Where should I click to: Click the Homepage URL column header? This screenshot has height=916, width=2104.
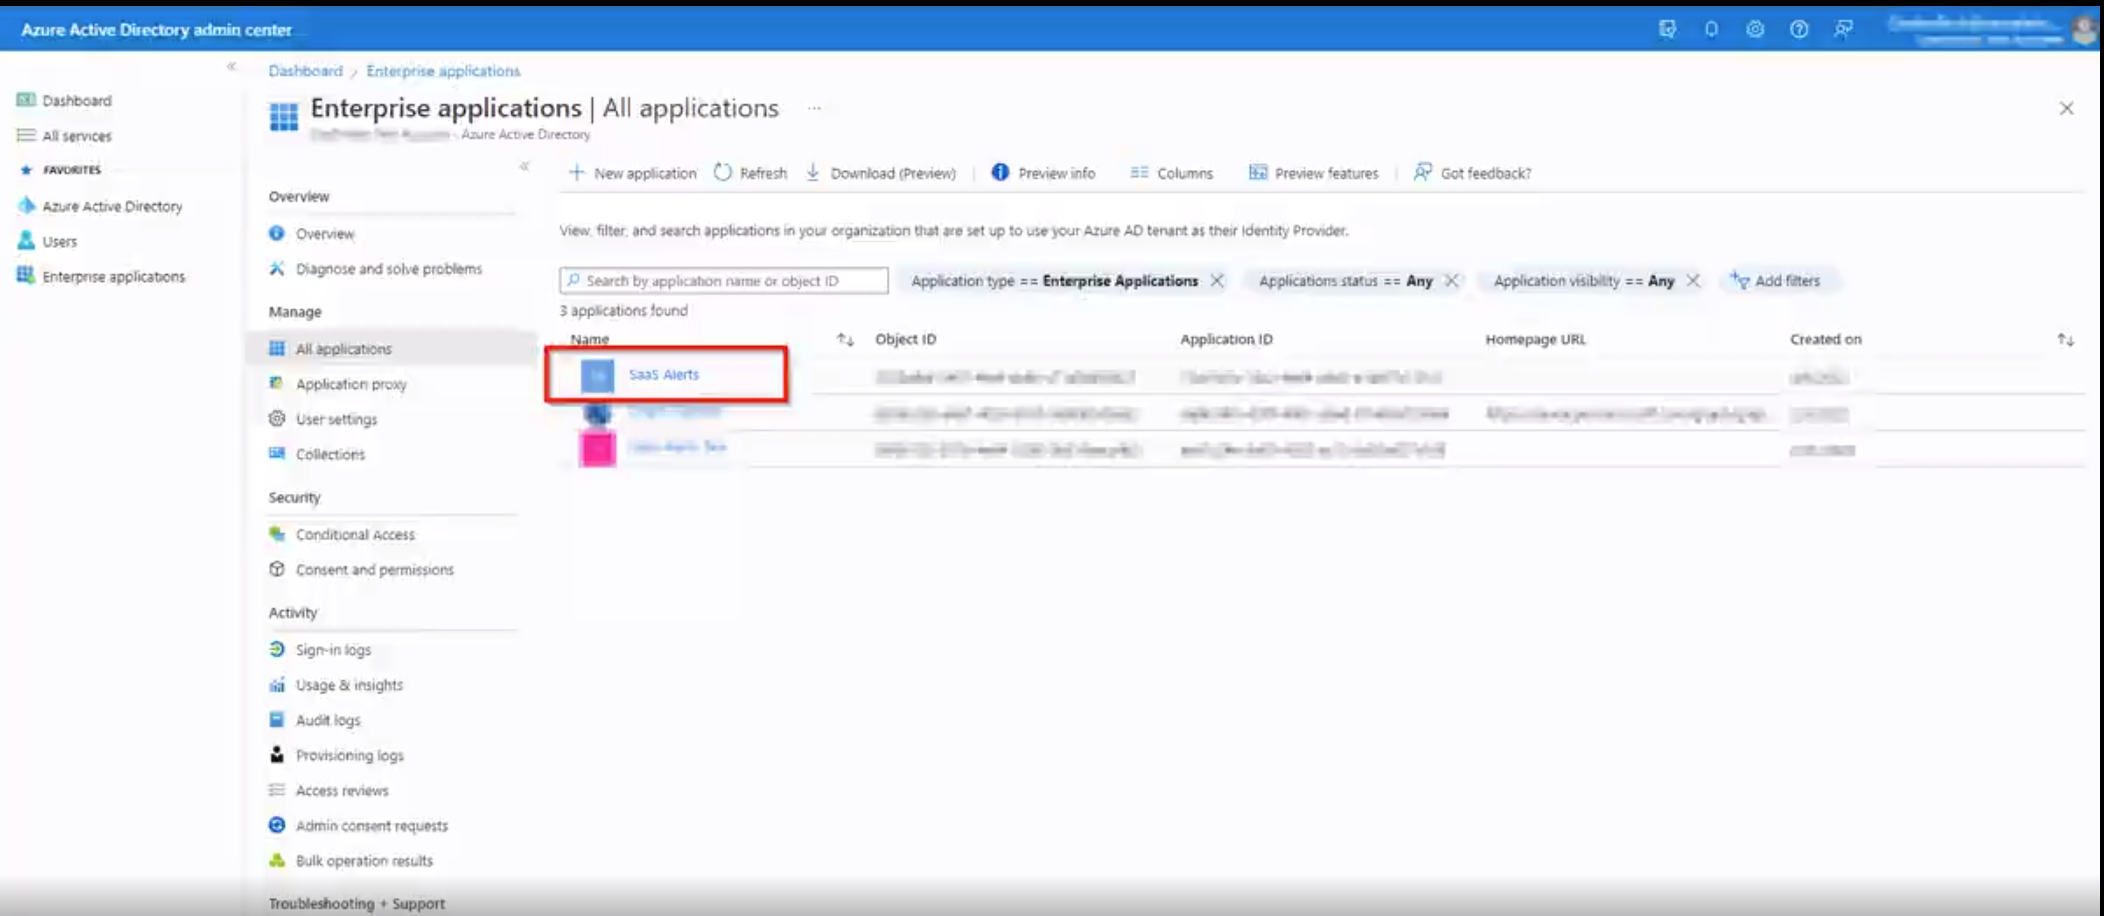tap(1535, 339)
